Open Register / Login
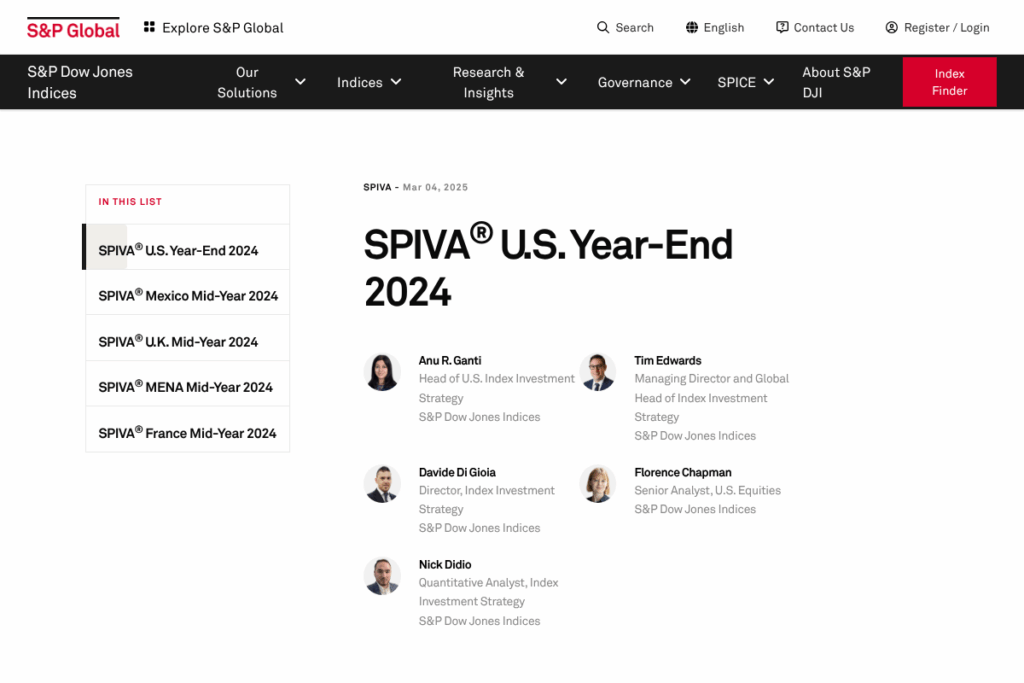The height and width of the screenshot is (683, 1024). pyautogui.click(x=946, y=27)
